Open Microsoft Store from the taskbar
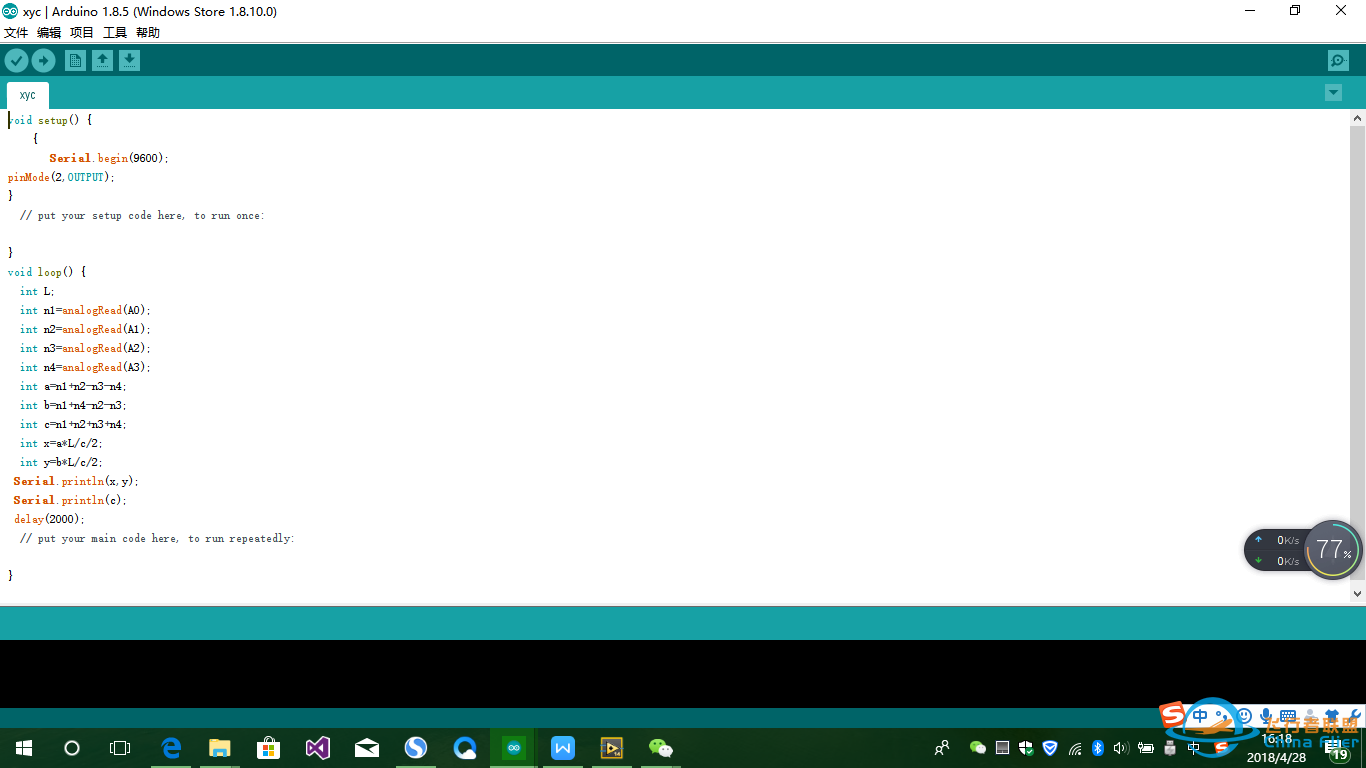The height and width of the screenshot is (768, 1366). pyautogui.click(x=269, y=748)
